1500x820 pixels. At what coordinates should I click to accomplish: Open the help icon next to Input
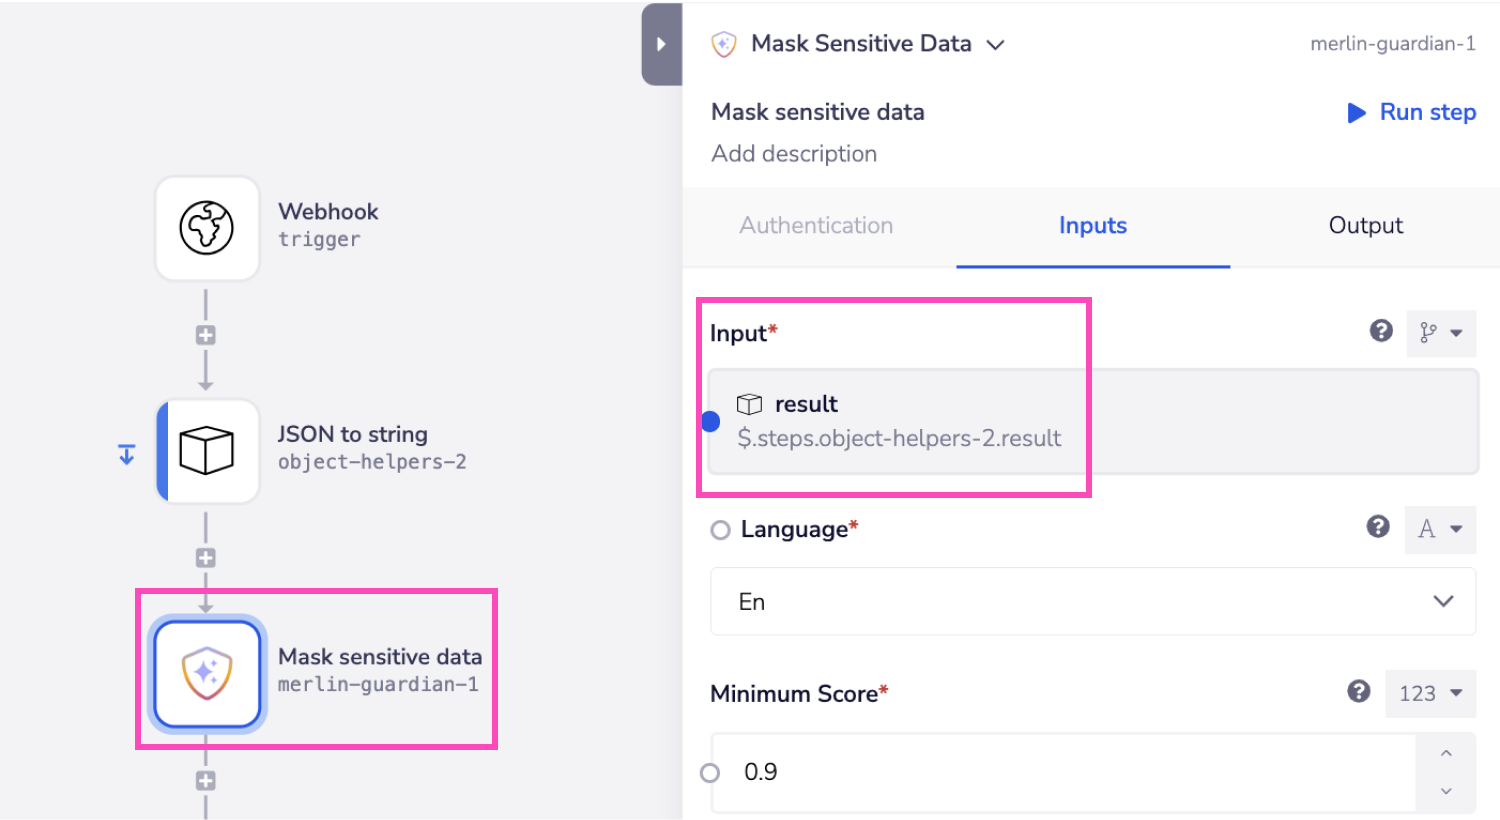(x=1381, y=331)
